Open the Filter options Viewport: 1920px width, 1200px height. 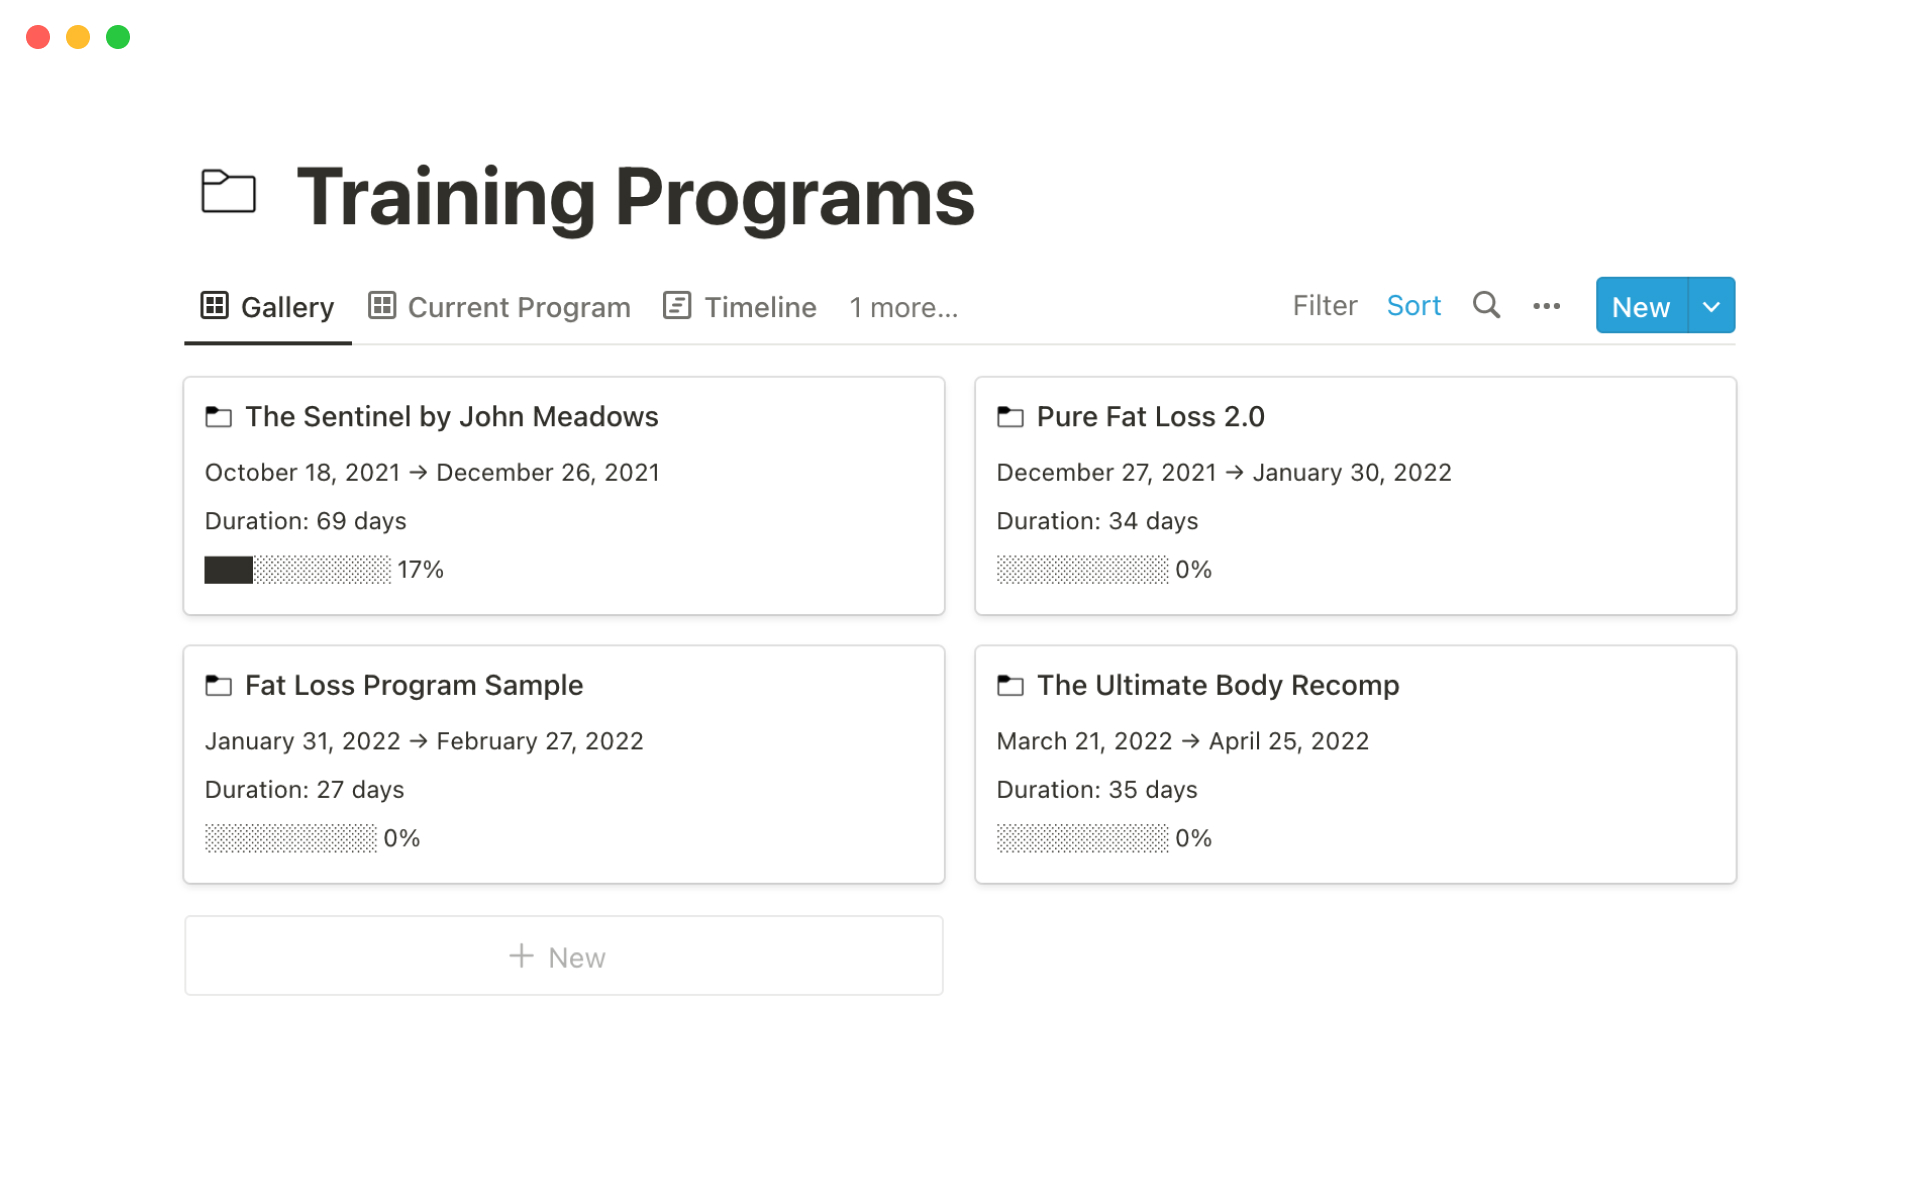1324,306
